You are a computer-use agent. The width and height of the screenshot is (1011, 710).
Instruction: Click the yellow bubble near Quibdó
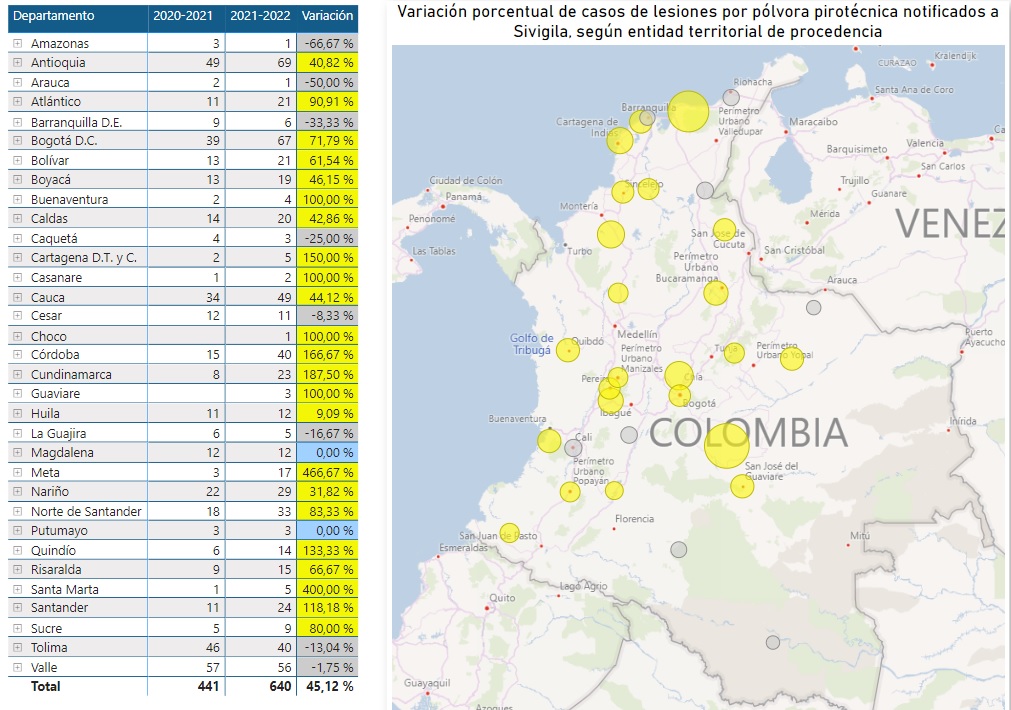pos(568,350)
